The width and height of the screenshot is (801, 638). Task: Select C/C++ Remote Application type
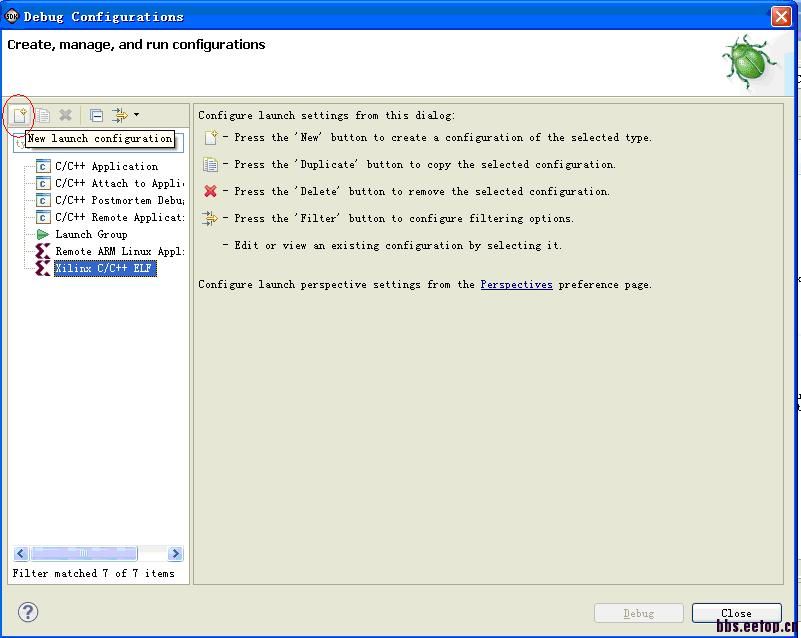tap(120, 217)
